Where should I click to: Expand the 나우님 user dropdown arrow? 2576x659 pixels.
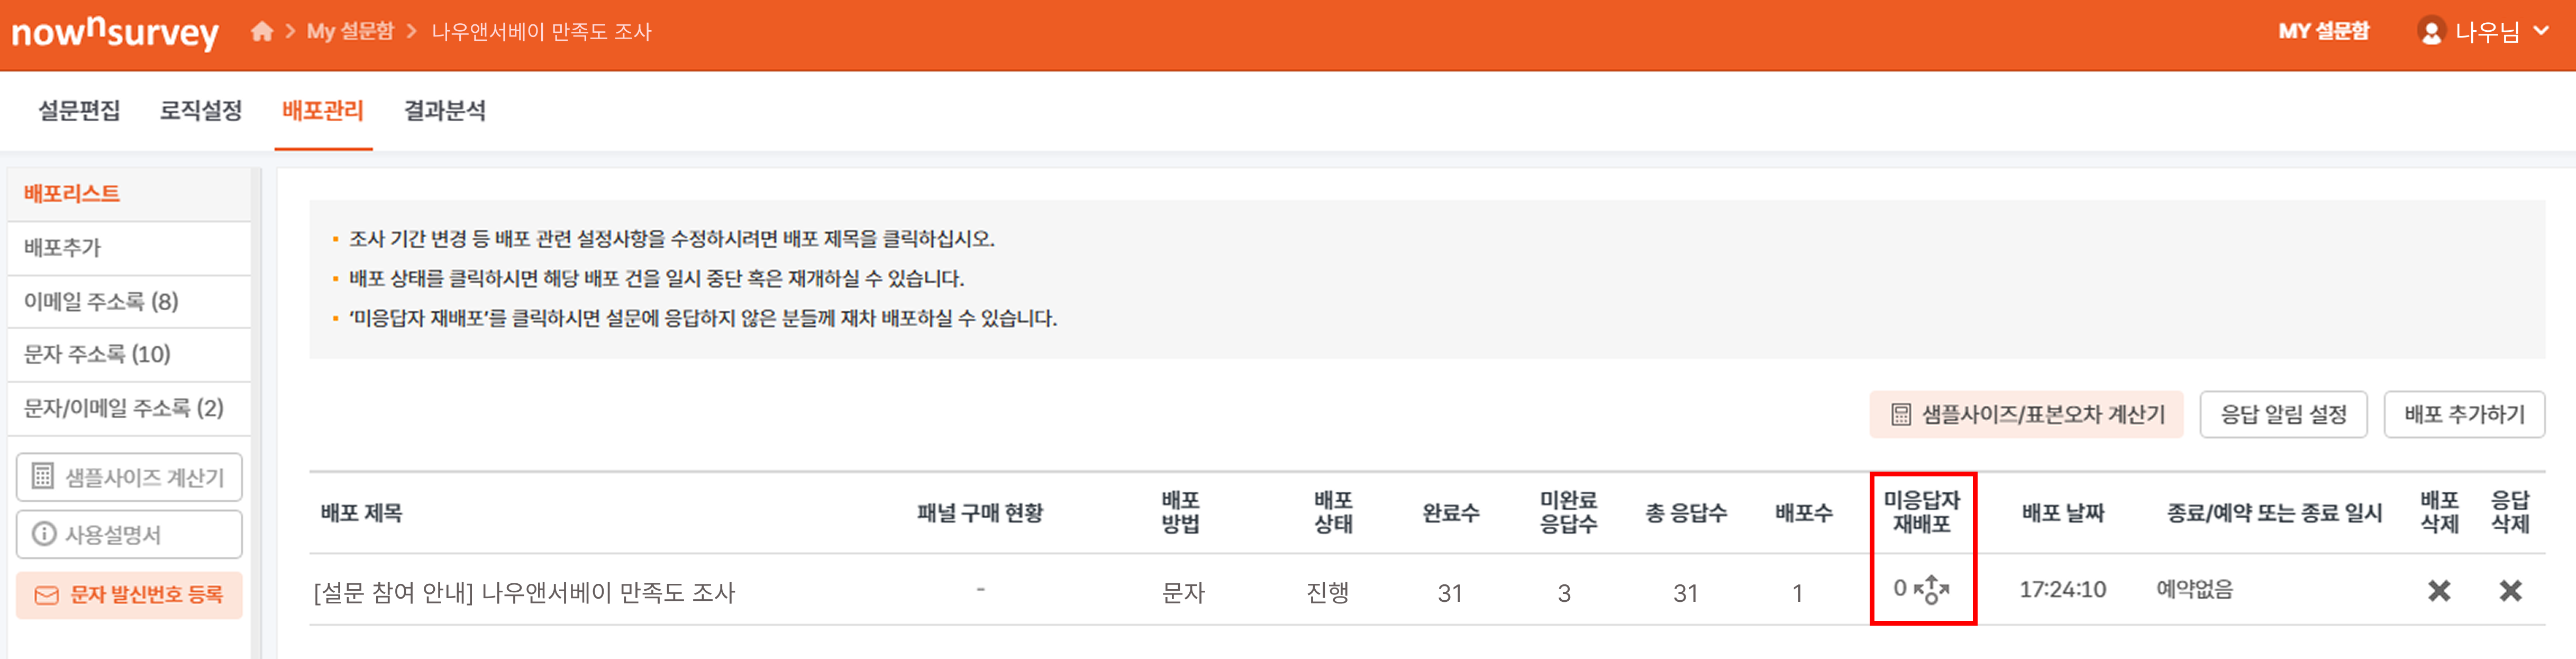2541,32
